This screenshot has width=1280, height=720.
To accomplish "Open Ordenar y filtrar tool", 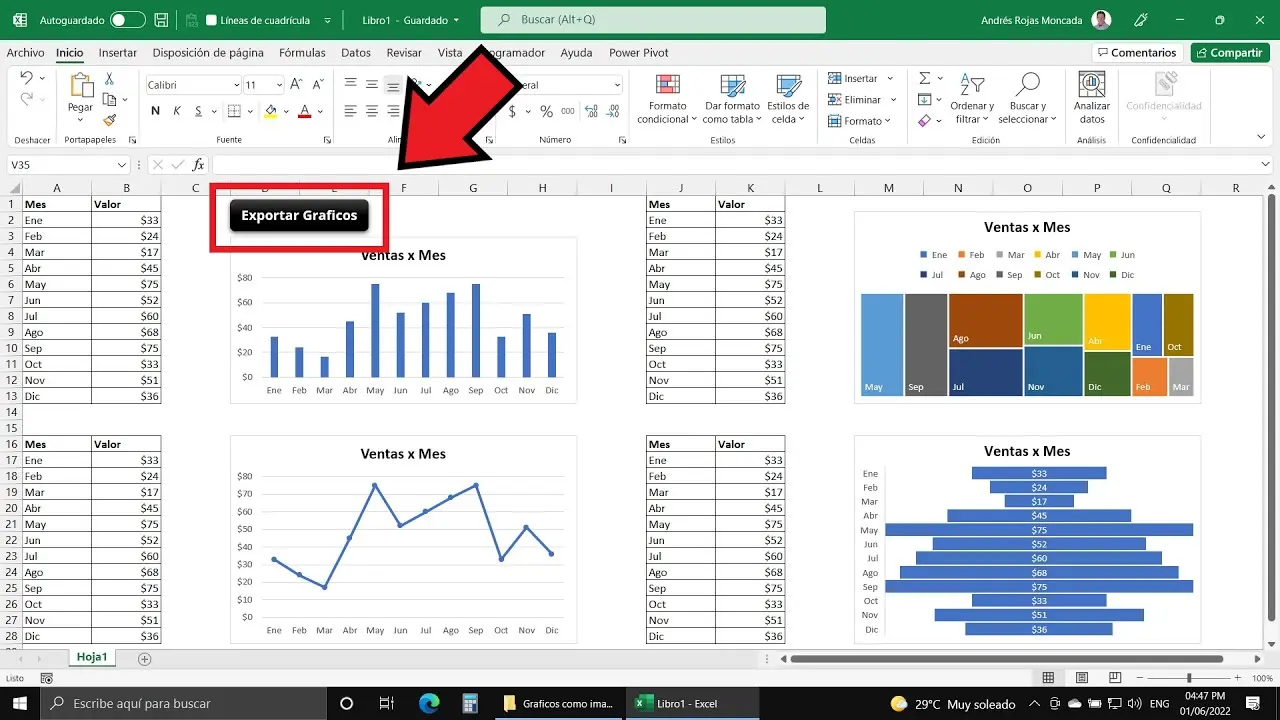I will [972, 98].
